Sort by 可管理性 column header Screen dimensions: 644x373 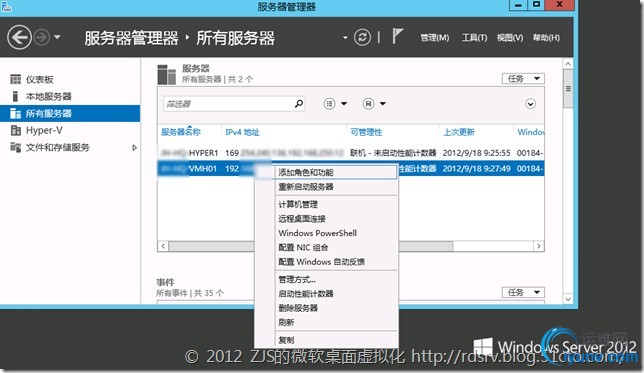point(366,132)
